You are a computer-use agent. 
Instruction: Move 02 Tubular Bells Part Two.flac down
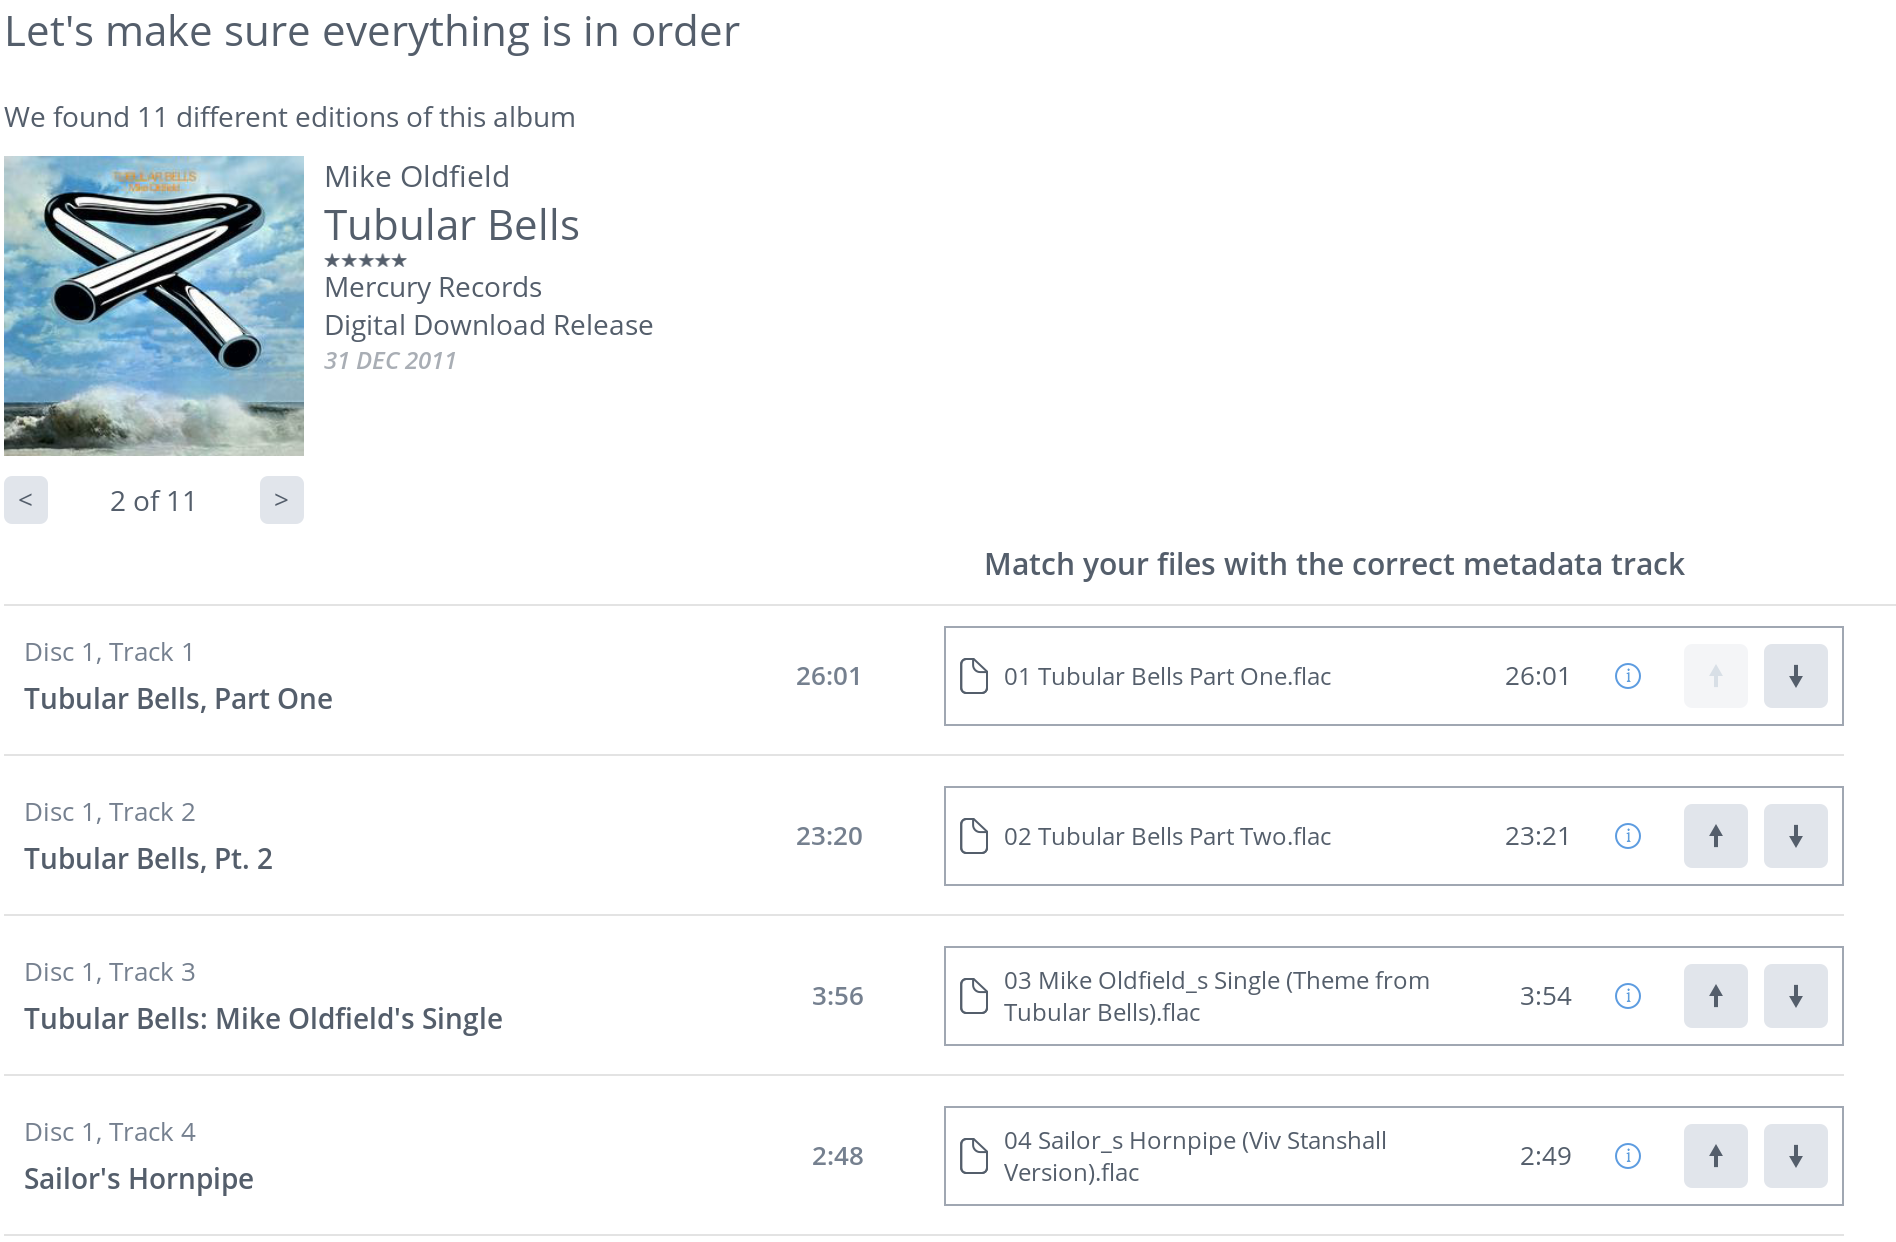[1795, 836]
